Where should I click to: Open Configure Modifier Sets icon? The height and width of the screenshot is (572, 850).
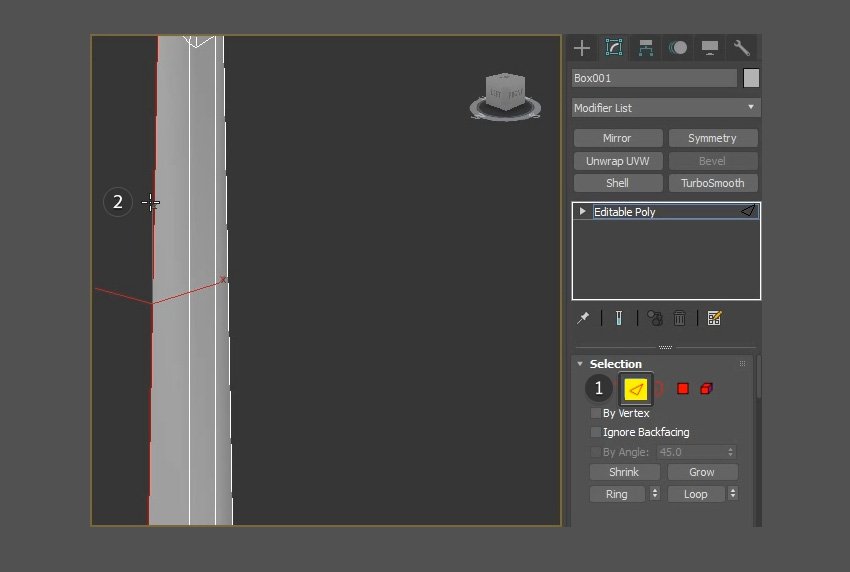[714, 318]
